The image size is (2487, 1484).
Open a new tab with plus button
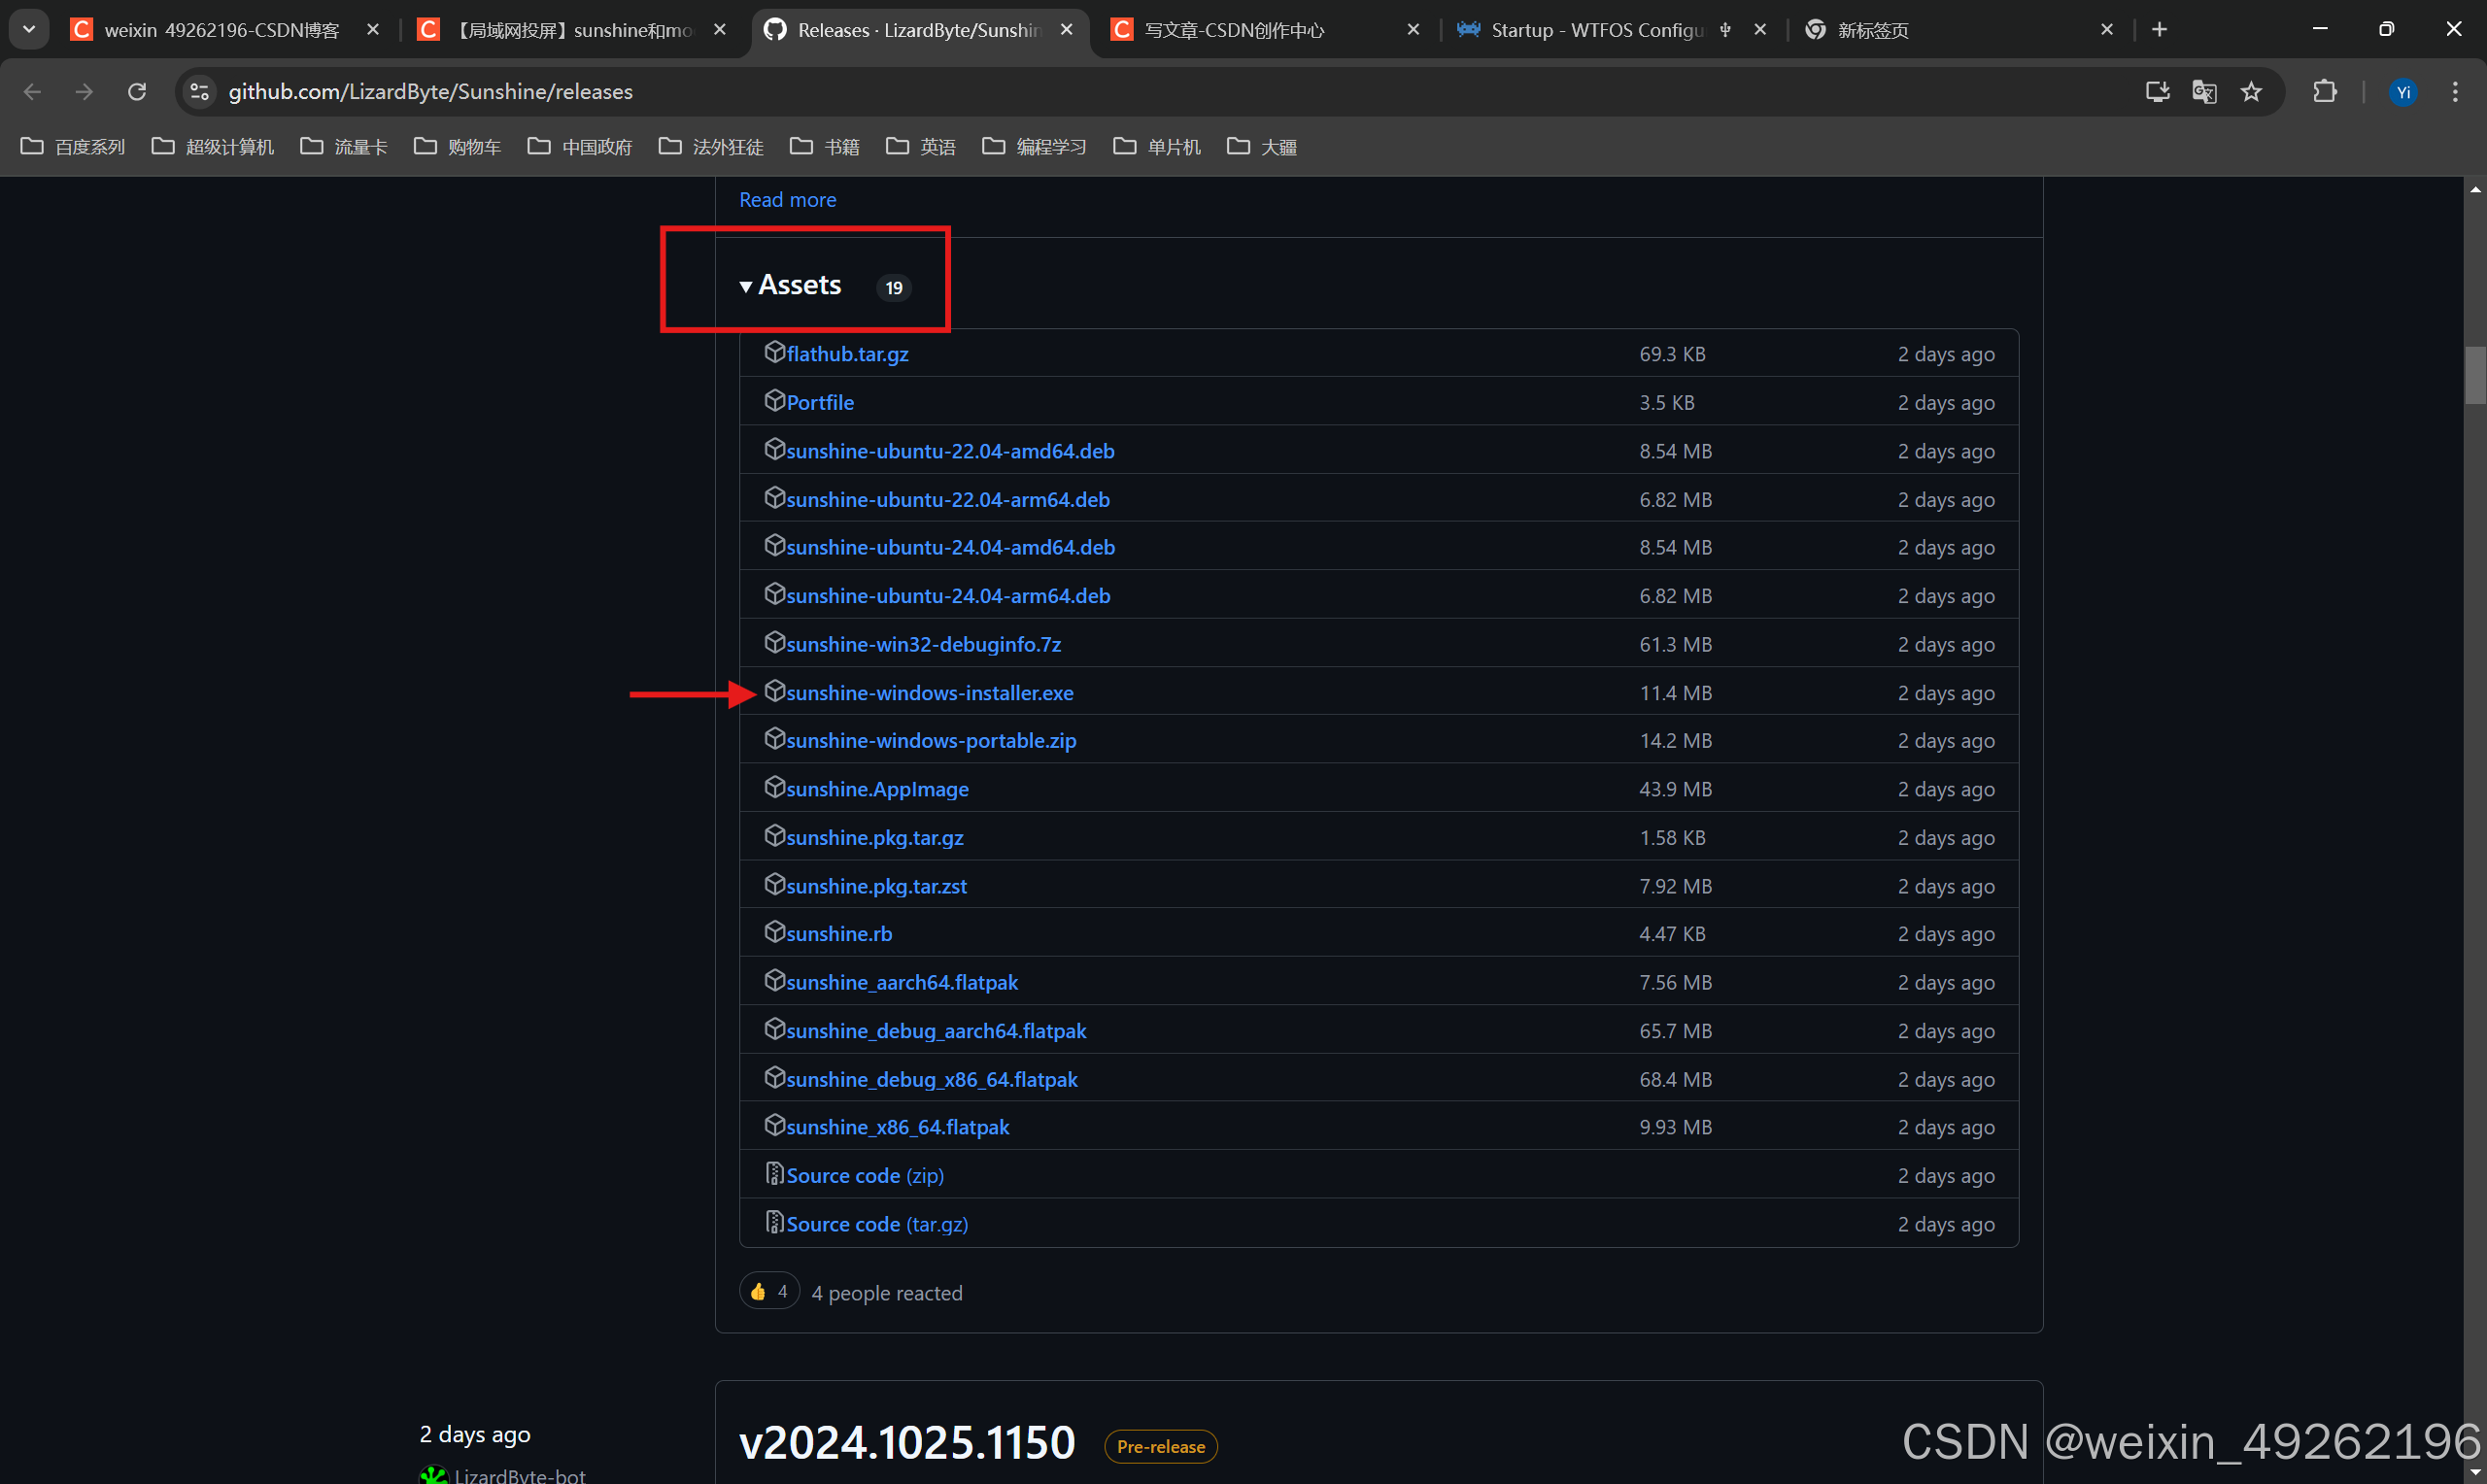click(x=2160, y=30)
